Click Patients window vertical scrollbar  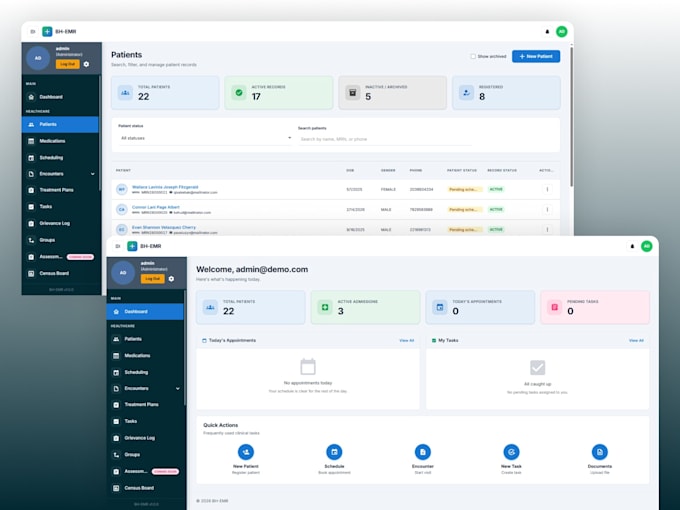[571, 117]
